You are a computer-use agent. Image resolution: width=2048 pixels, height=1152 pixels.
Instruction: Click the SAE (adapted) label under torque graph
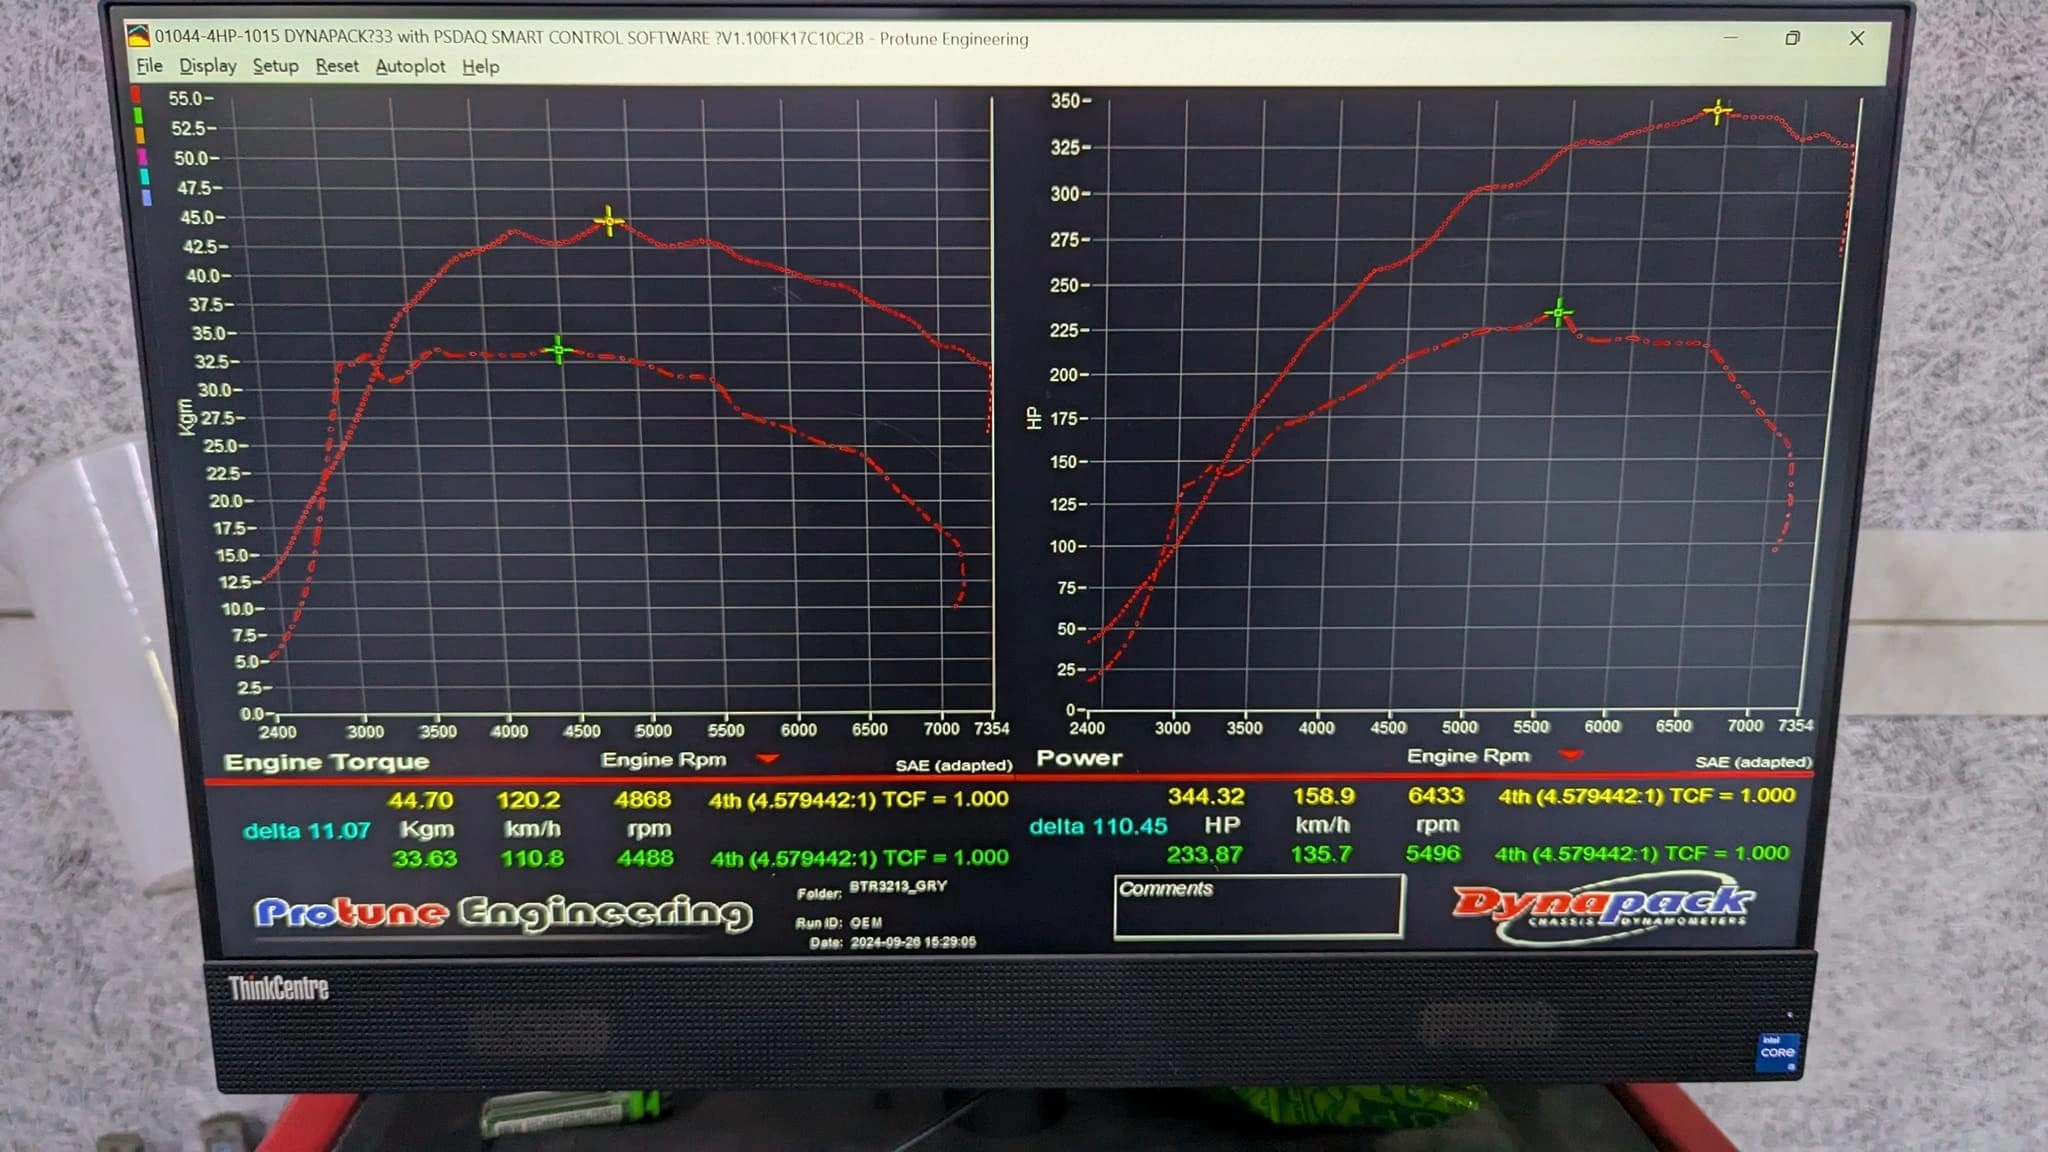(x=953, y=765)
